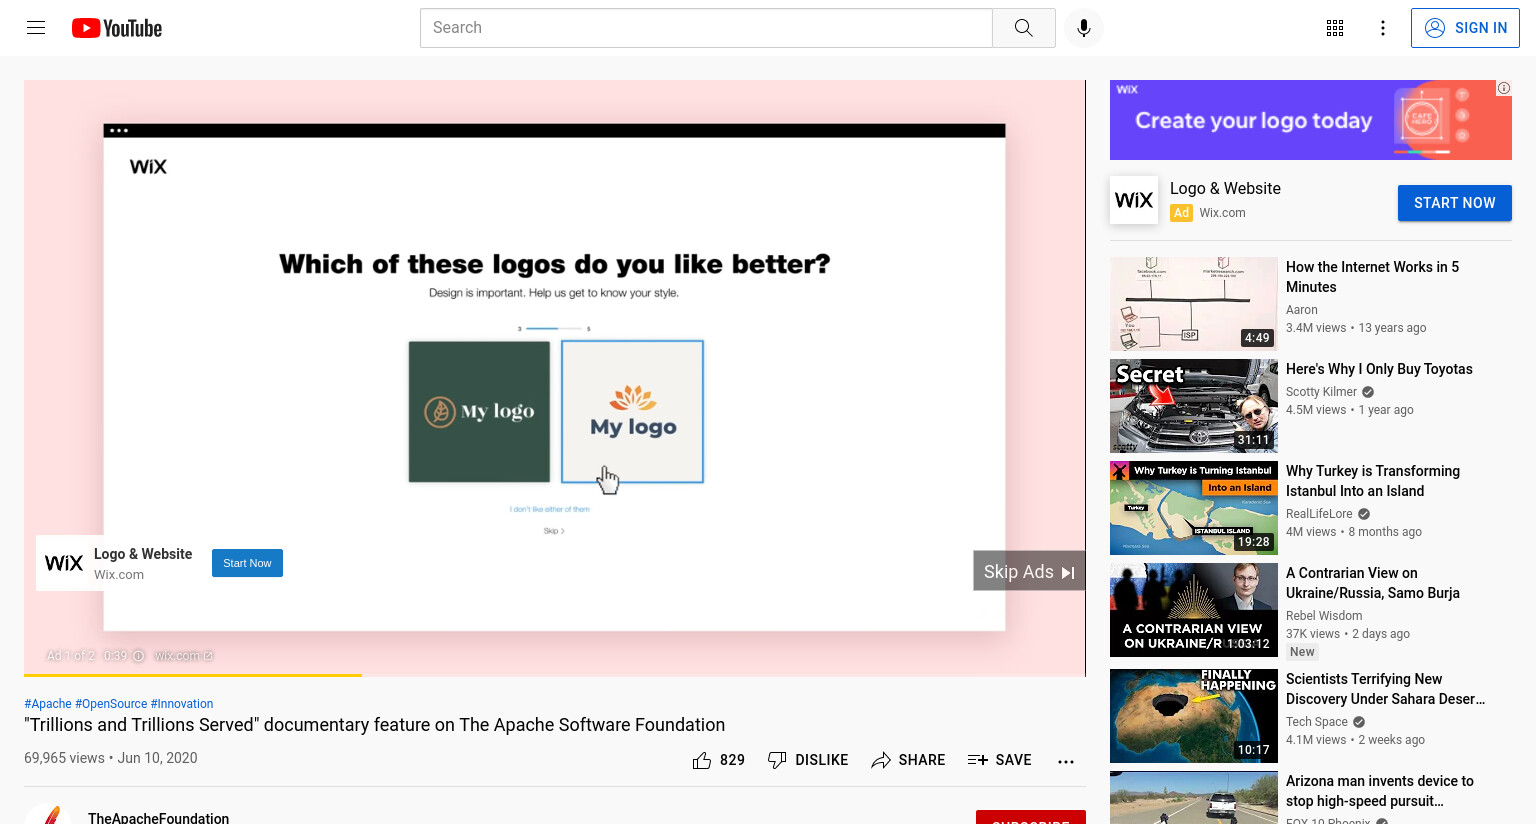
Task: Subscribe to the channel
Action: click(x=1031, y=817)
